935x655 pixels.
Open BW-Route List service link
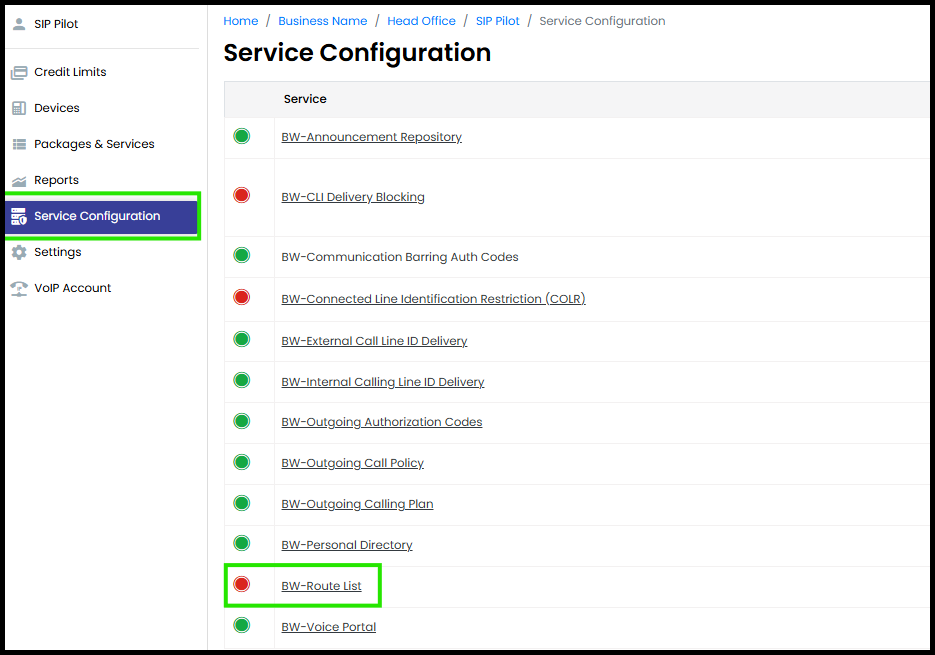(x=321, y=586)
